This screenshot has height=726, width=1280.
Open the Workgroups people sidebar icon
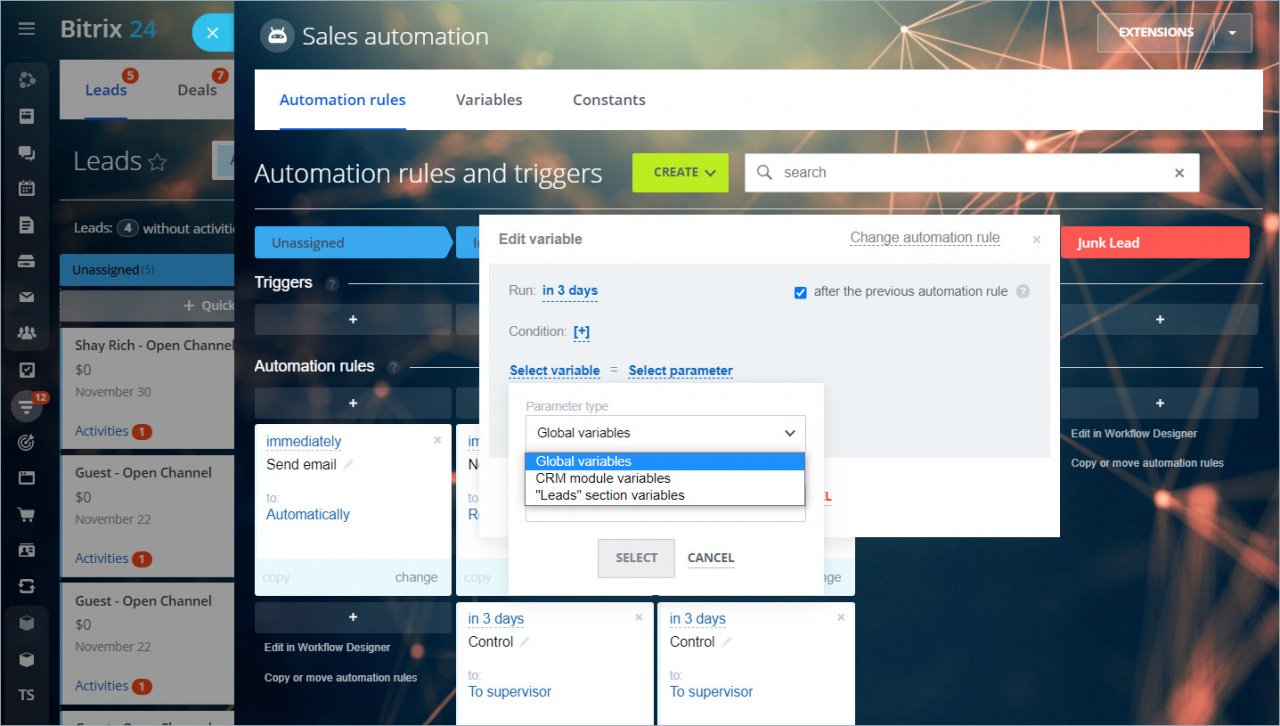[x=27, y=333]
